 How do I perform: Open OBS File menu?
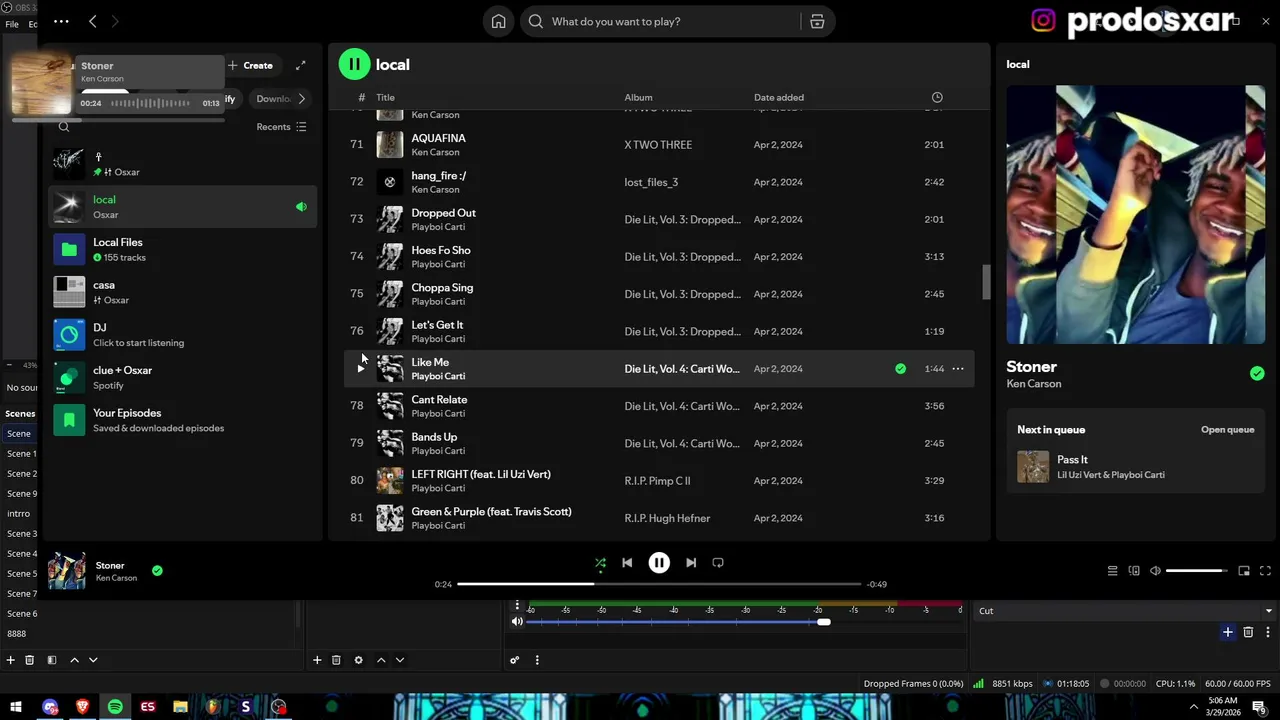coord(12,24)
